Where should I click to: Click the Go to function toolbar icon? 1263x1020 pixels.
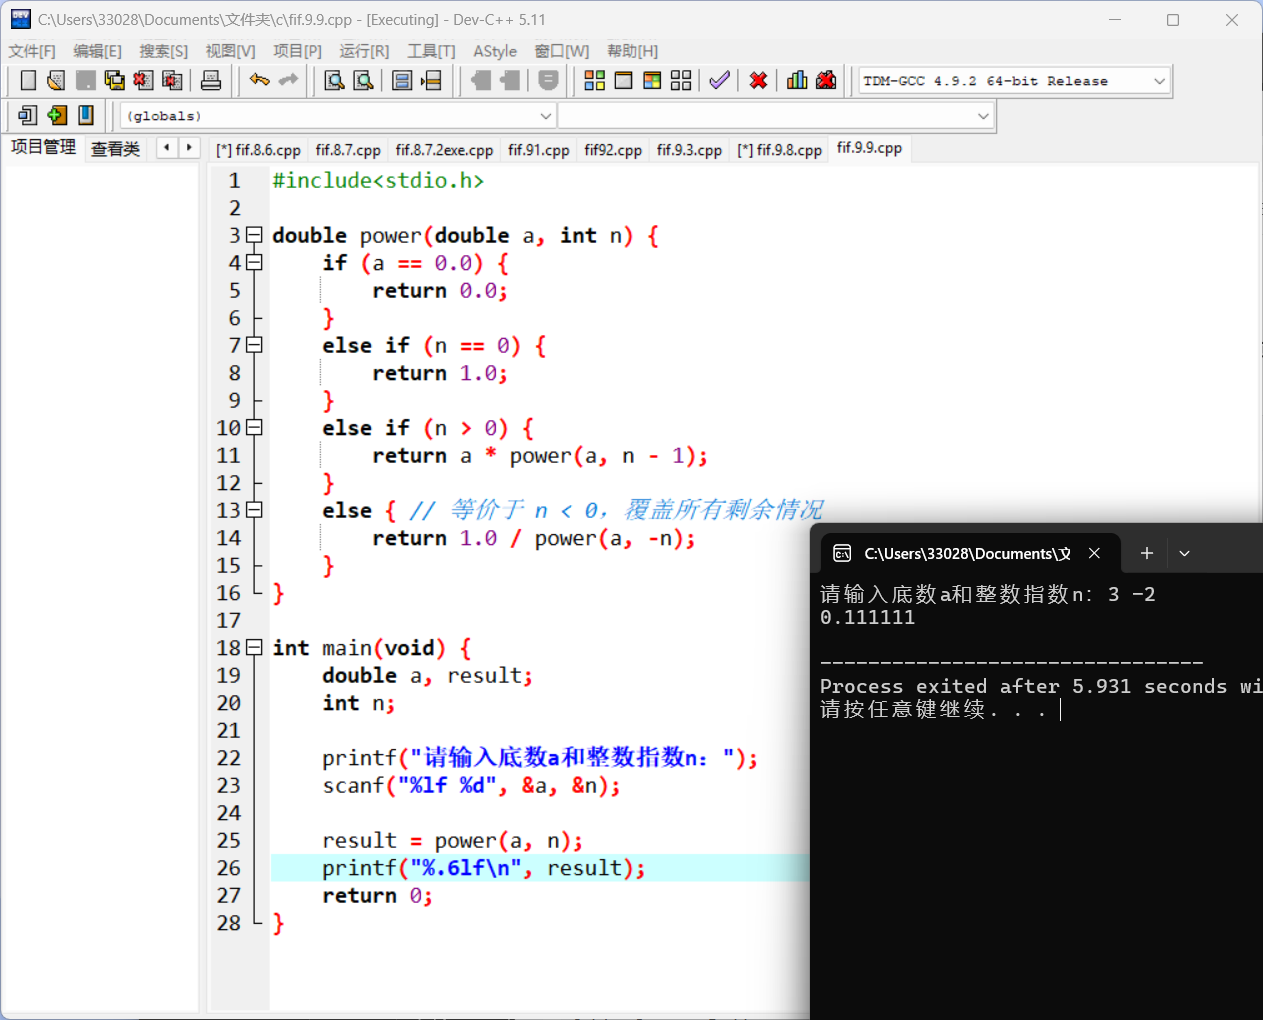pyautogui.click(x=402, y=80)
